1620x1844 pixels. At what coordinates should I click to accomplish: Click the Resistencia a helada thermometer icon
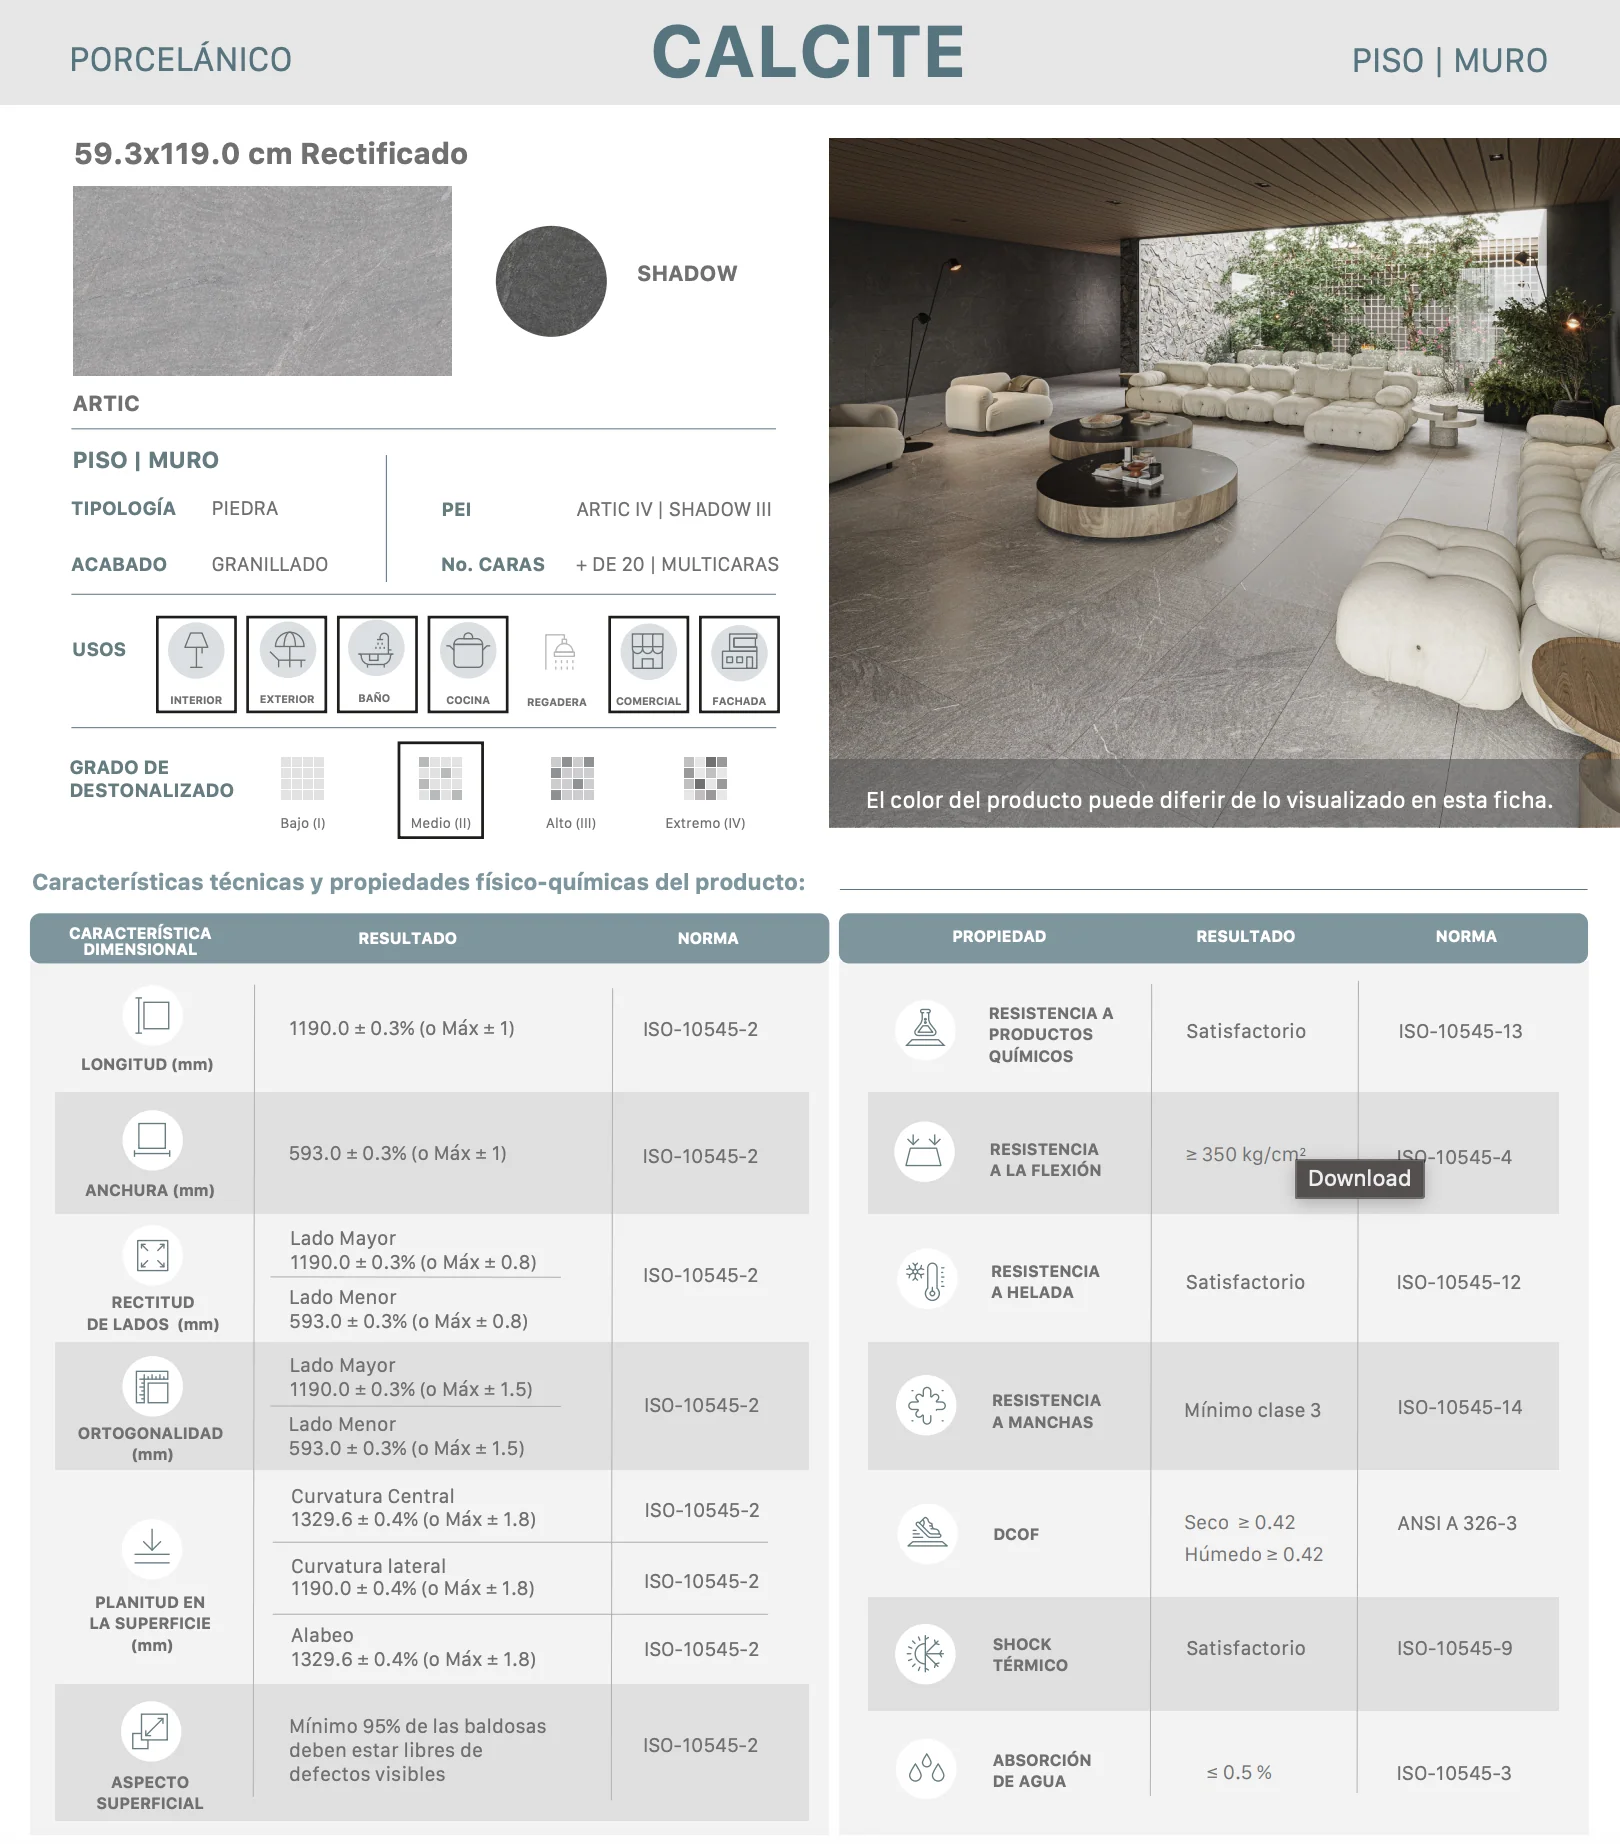coord(927,1279)
